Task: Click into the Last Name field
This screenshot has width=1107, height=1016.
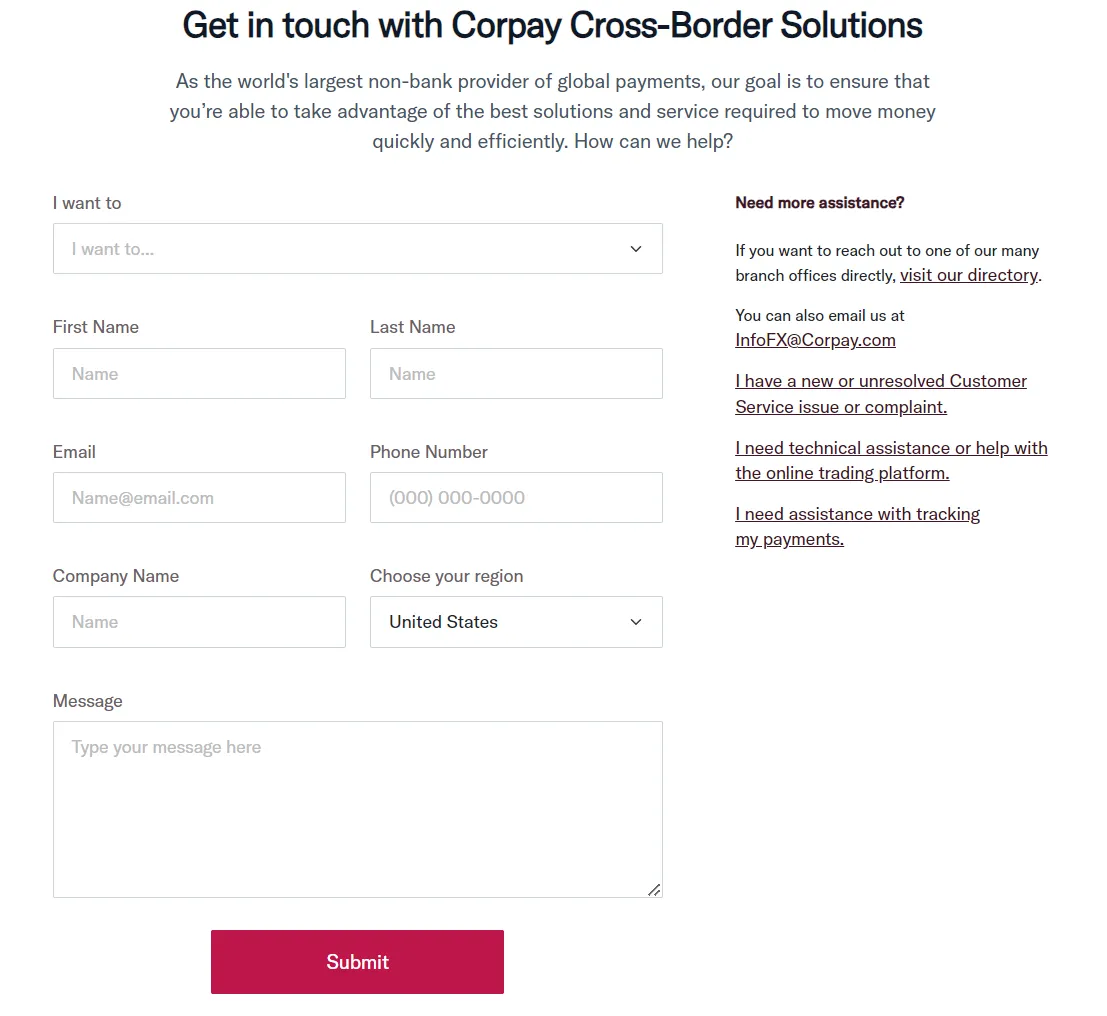Action: click(516, 373)
